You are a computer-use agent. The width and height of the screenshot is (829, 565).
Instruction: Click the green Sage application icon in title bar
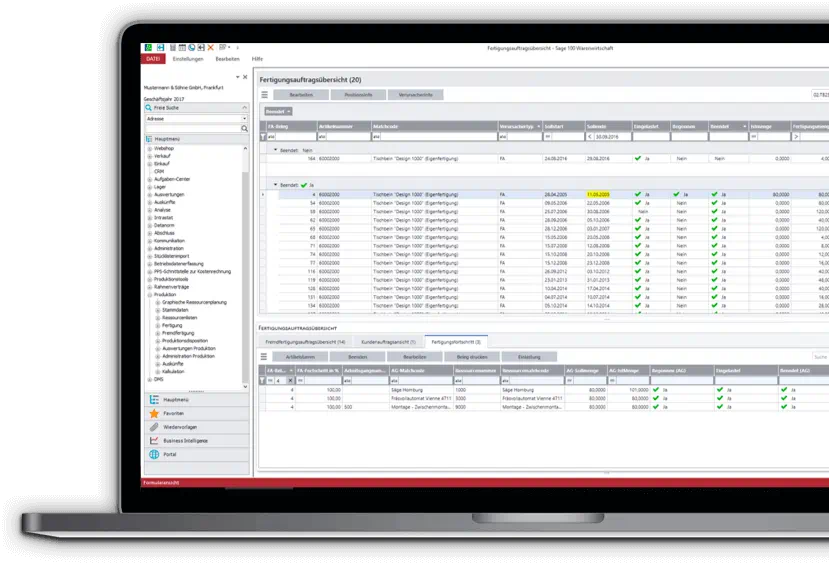pos(149,48)
